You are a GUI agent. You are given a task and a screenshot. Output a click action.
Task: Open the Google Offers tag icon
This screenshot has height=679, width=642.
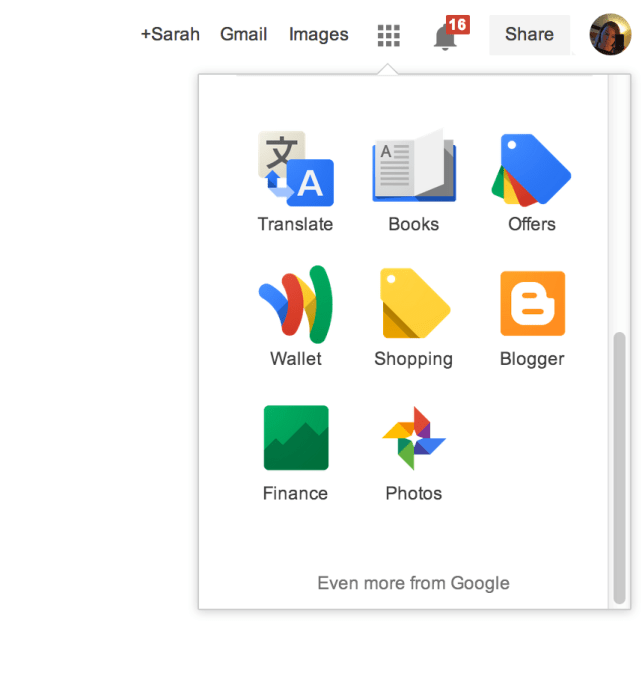point(531,169)
